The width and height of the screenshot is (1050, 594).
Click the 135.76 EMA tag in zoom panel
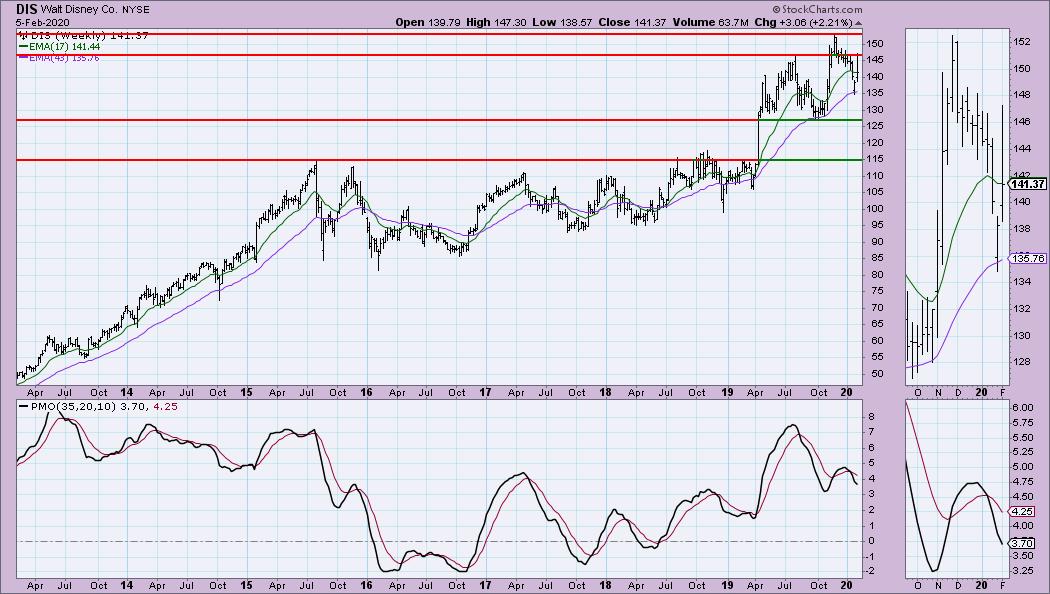coord(1027,258)
